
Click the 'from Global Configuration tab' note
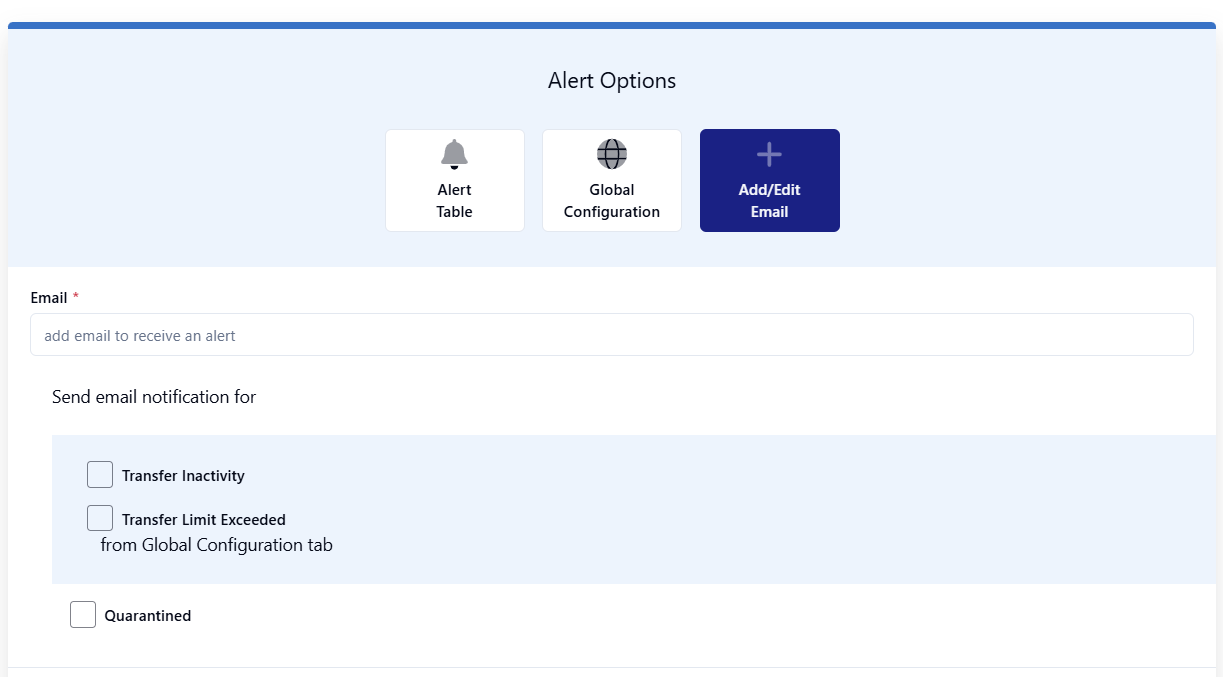(x=216, y=545)
